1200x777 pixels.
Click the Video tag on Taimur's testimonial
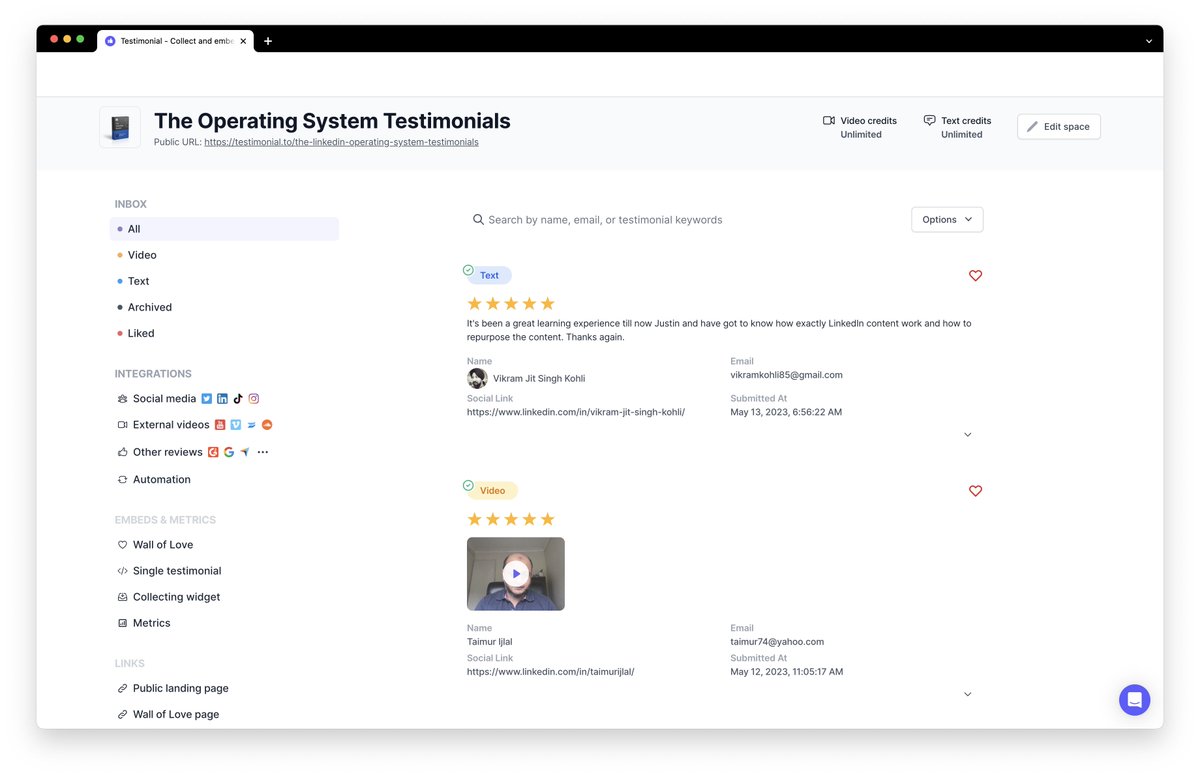click(492, 491)
